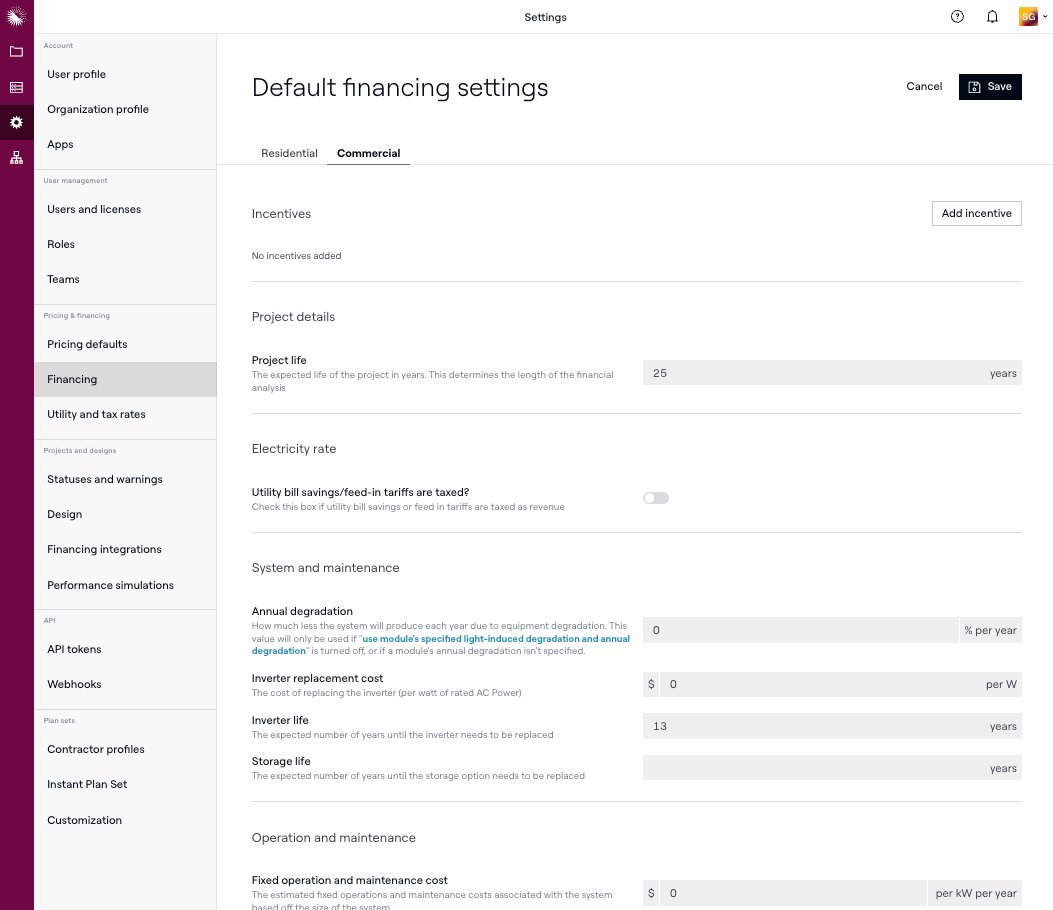Image resolution: width=1053 pixels, height=910 pixels.
Task: Click the Aurora sunburst logo icon
Action: pos(16,16)
